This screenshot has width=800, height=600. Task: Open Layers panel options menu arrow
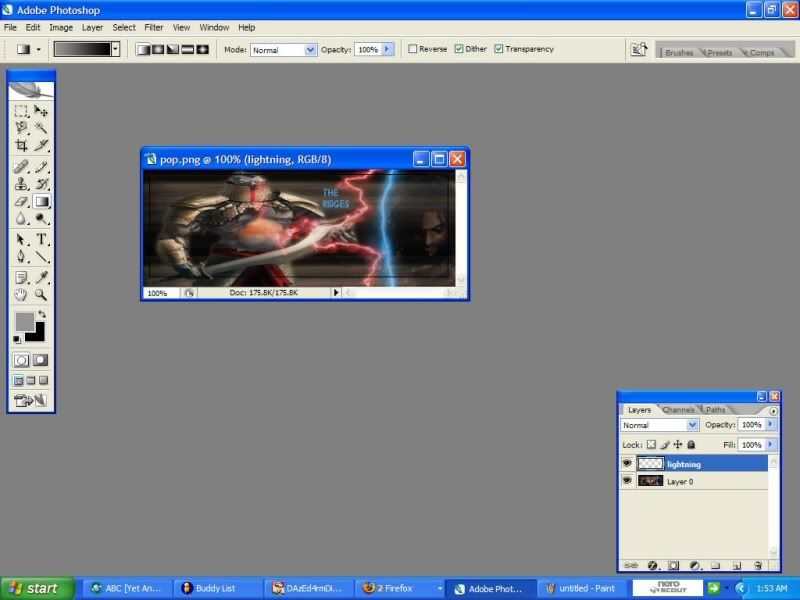[x=773, y=411]
